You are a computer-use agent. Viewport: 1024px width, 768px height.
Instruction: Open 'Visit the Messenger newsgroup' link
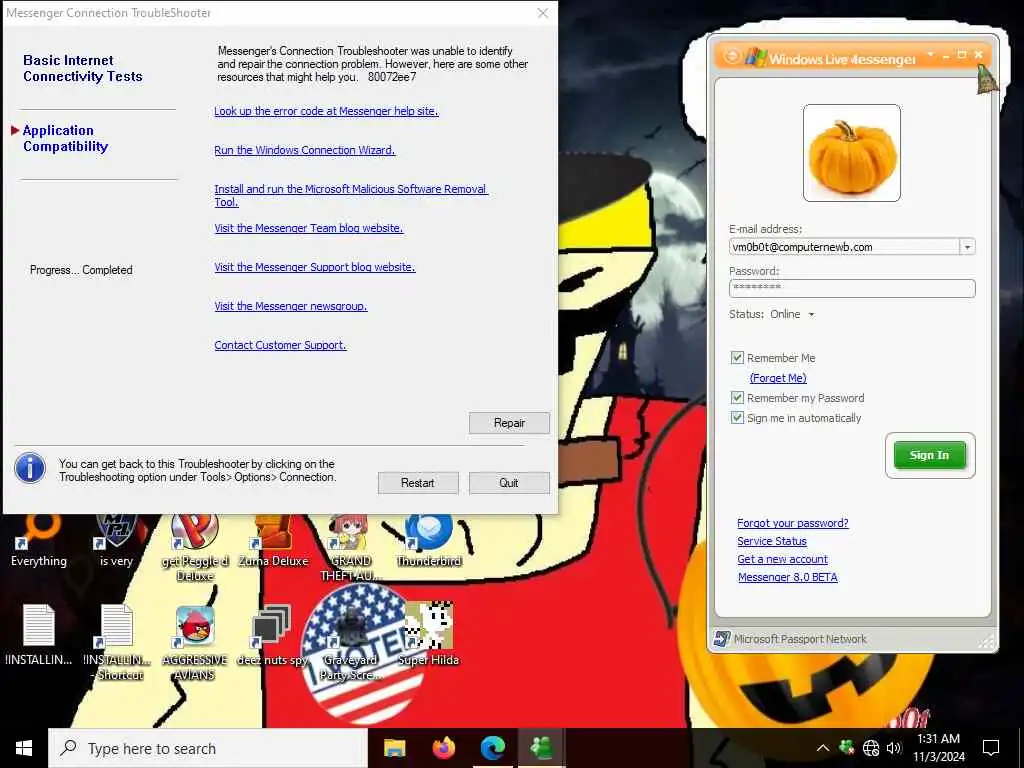point(291,306)
